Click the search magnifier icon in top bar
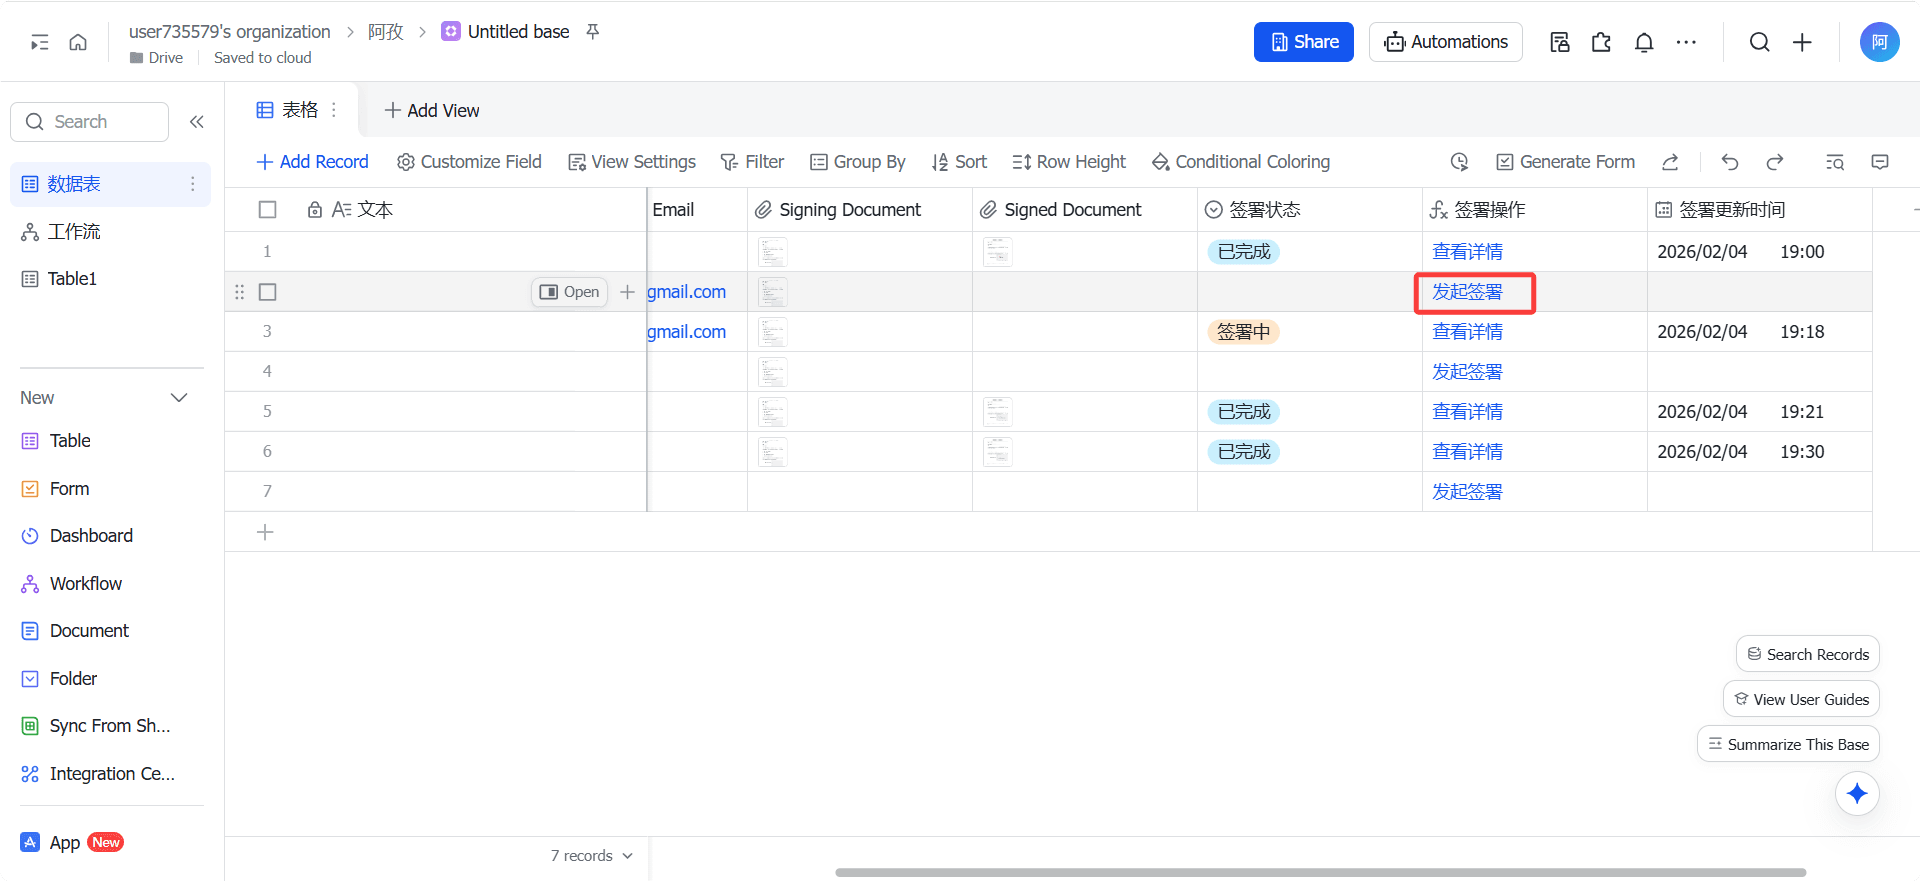The height and width of the screenshot is (881, 1920). (x=1759, y=42)
